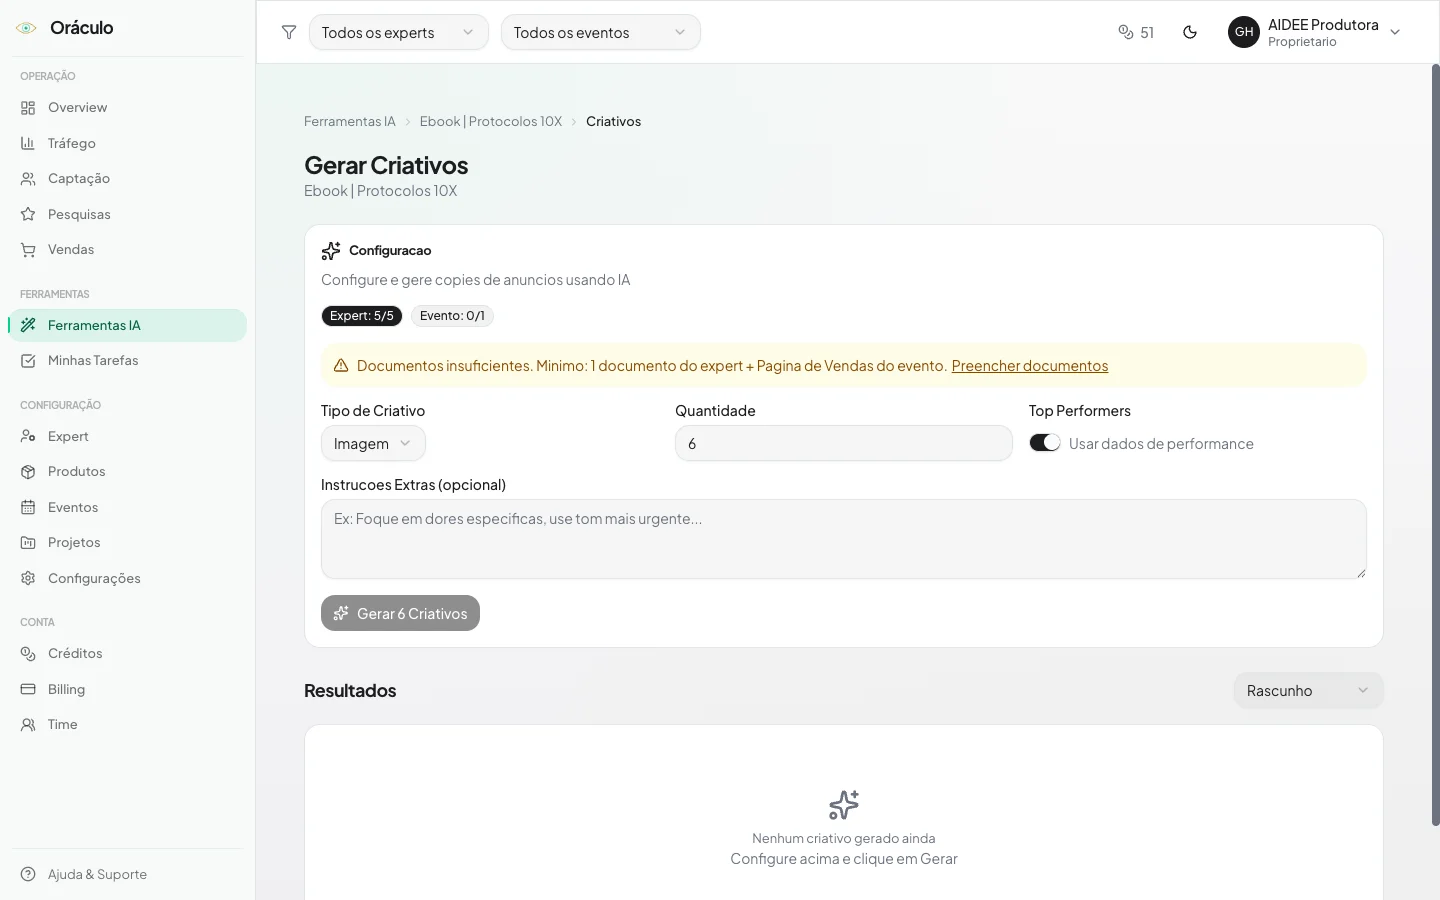
Task: Click the Overview grid icon in sidebar
Action: pyautogui.click(x=28, y=108)
